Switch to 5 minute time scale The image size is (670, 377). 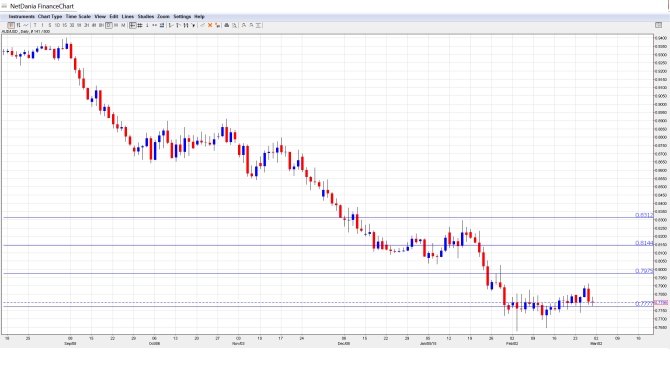[50, 26]
